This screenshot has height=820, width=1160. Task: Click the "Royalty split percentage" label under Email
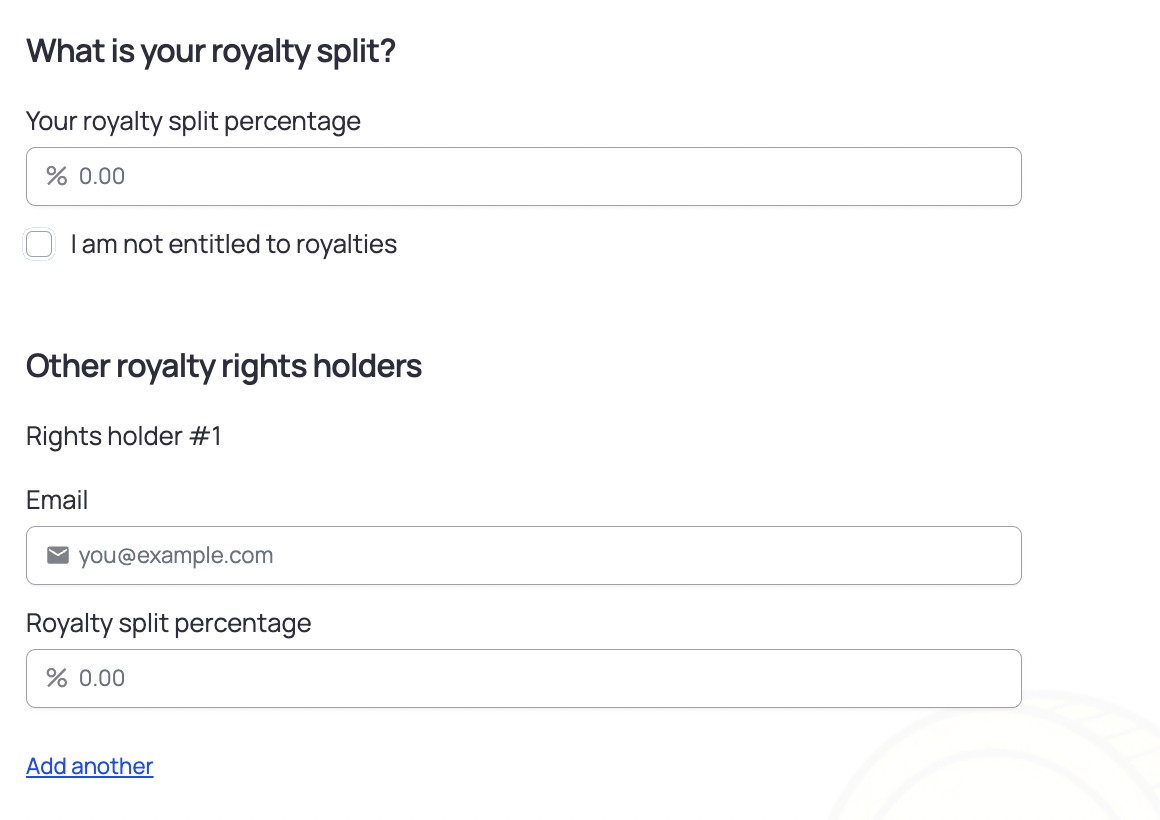[x=168, y=623]
